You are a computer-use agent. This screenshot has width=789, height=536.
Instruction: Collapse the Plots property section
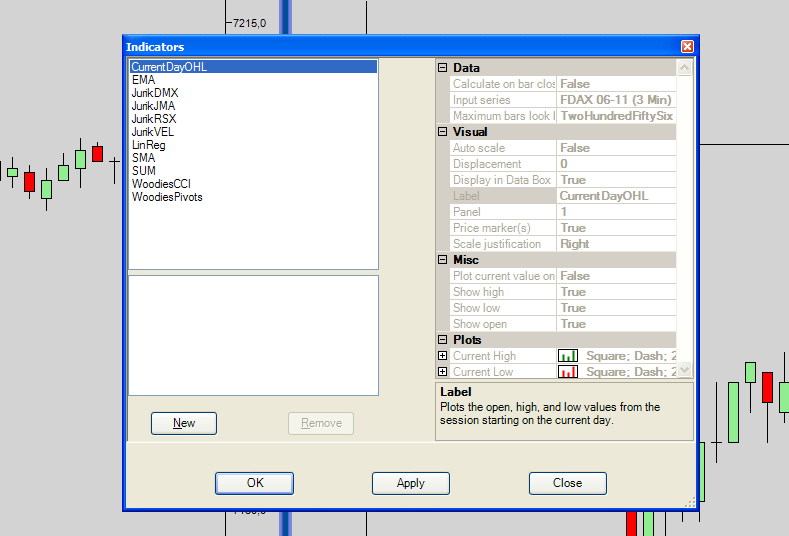[x=442, y=340]
